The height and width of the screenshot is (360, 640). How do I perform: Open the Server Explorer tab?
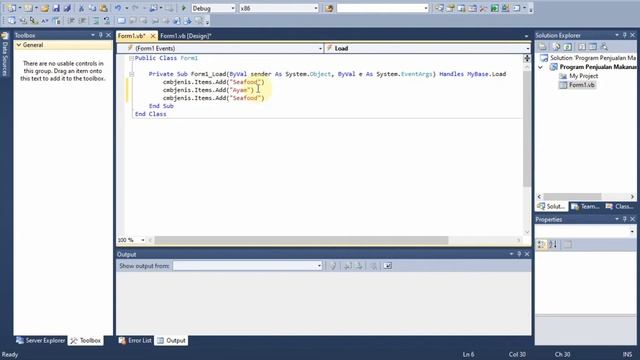click(40, 340)
